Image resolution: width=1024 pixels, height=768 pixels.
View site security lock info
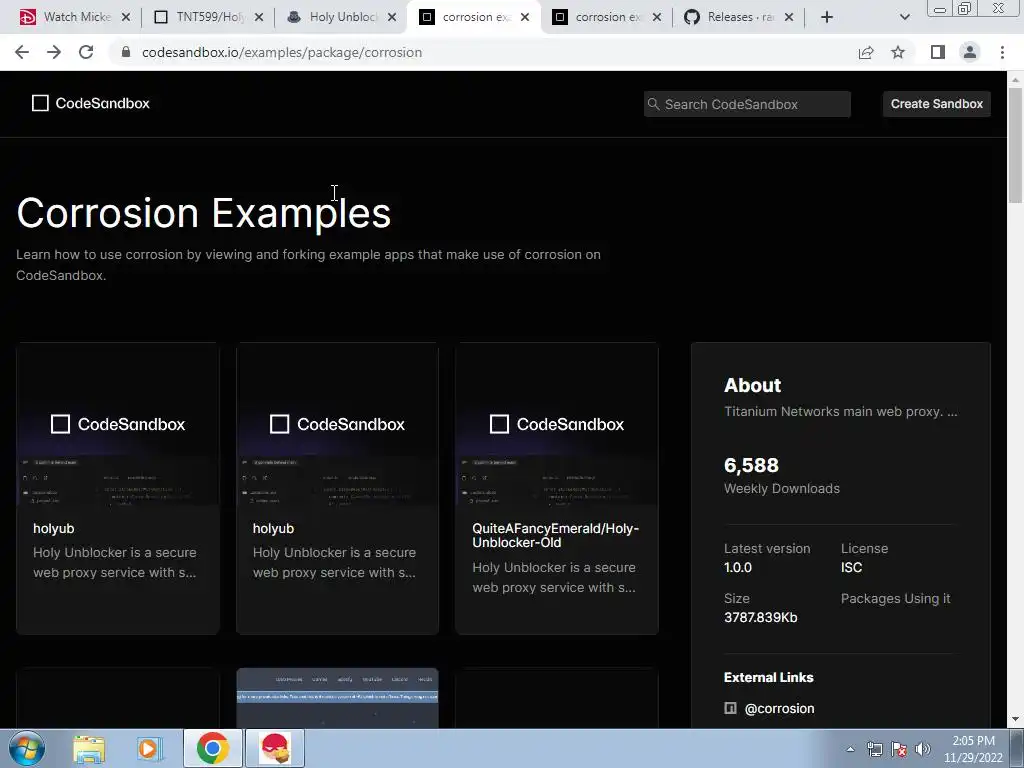[126, 52]
